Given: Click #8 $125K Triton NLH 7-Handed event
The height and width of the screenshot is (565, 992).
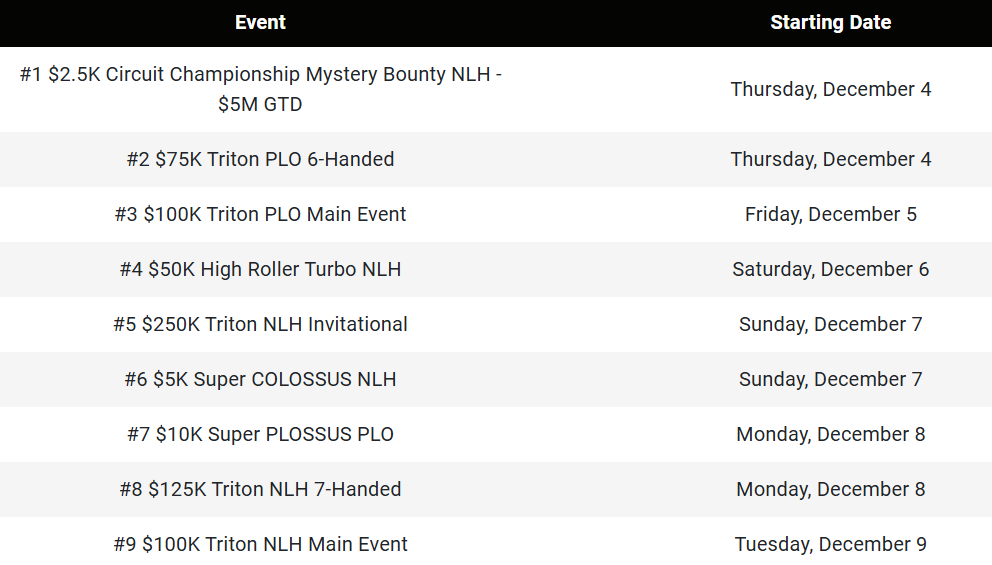Looking at the screenshot, I should pyautogui.click(x=260, y=489).
